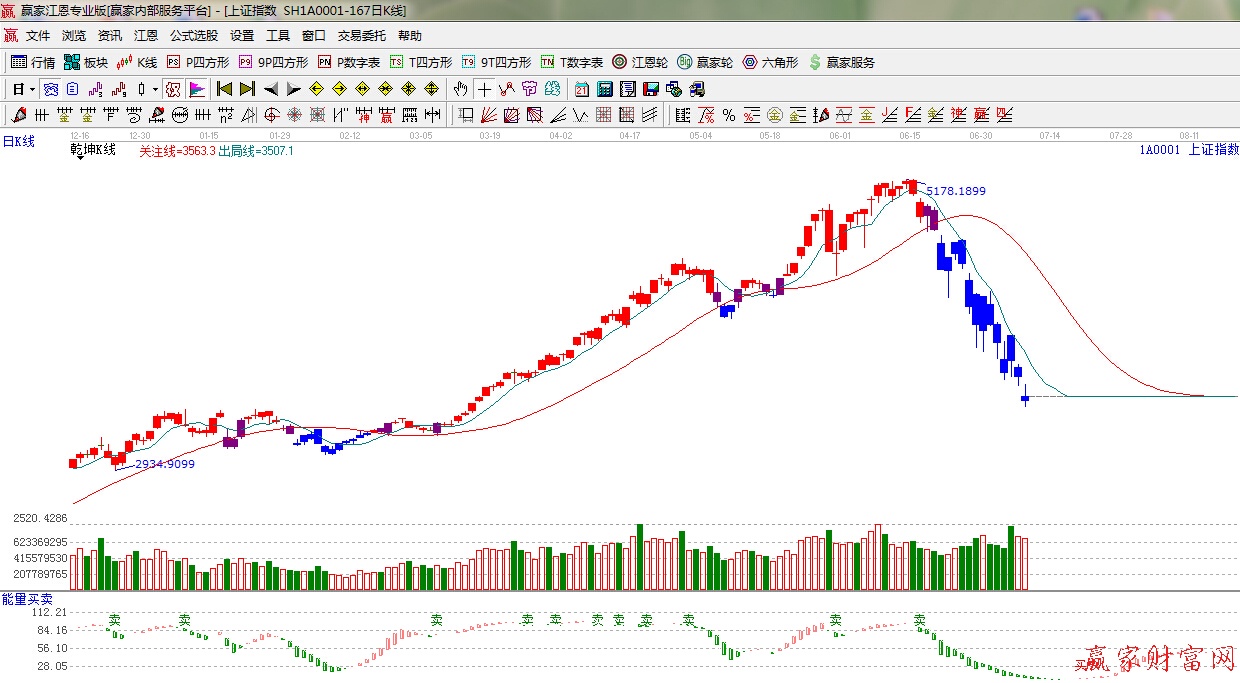Click the 能量买卖 indicator label

27,598
